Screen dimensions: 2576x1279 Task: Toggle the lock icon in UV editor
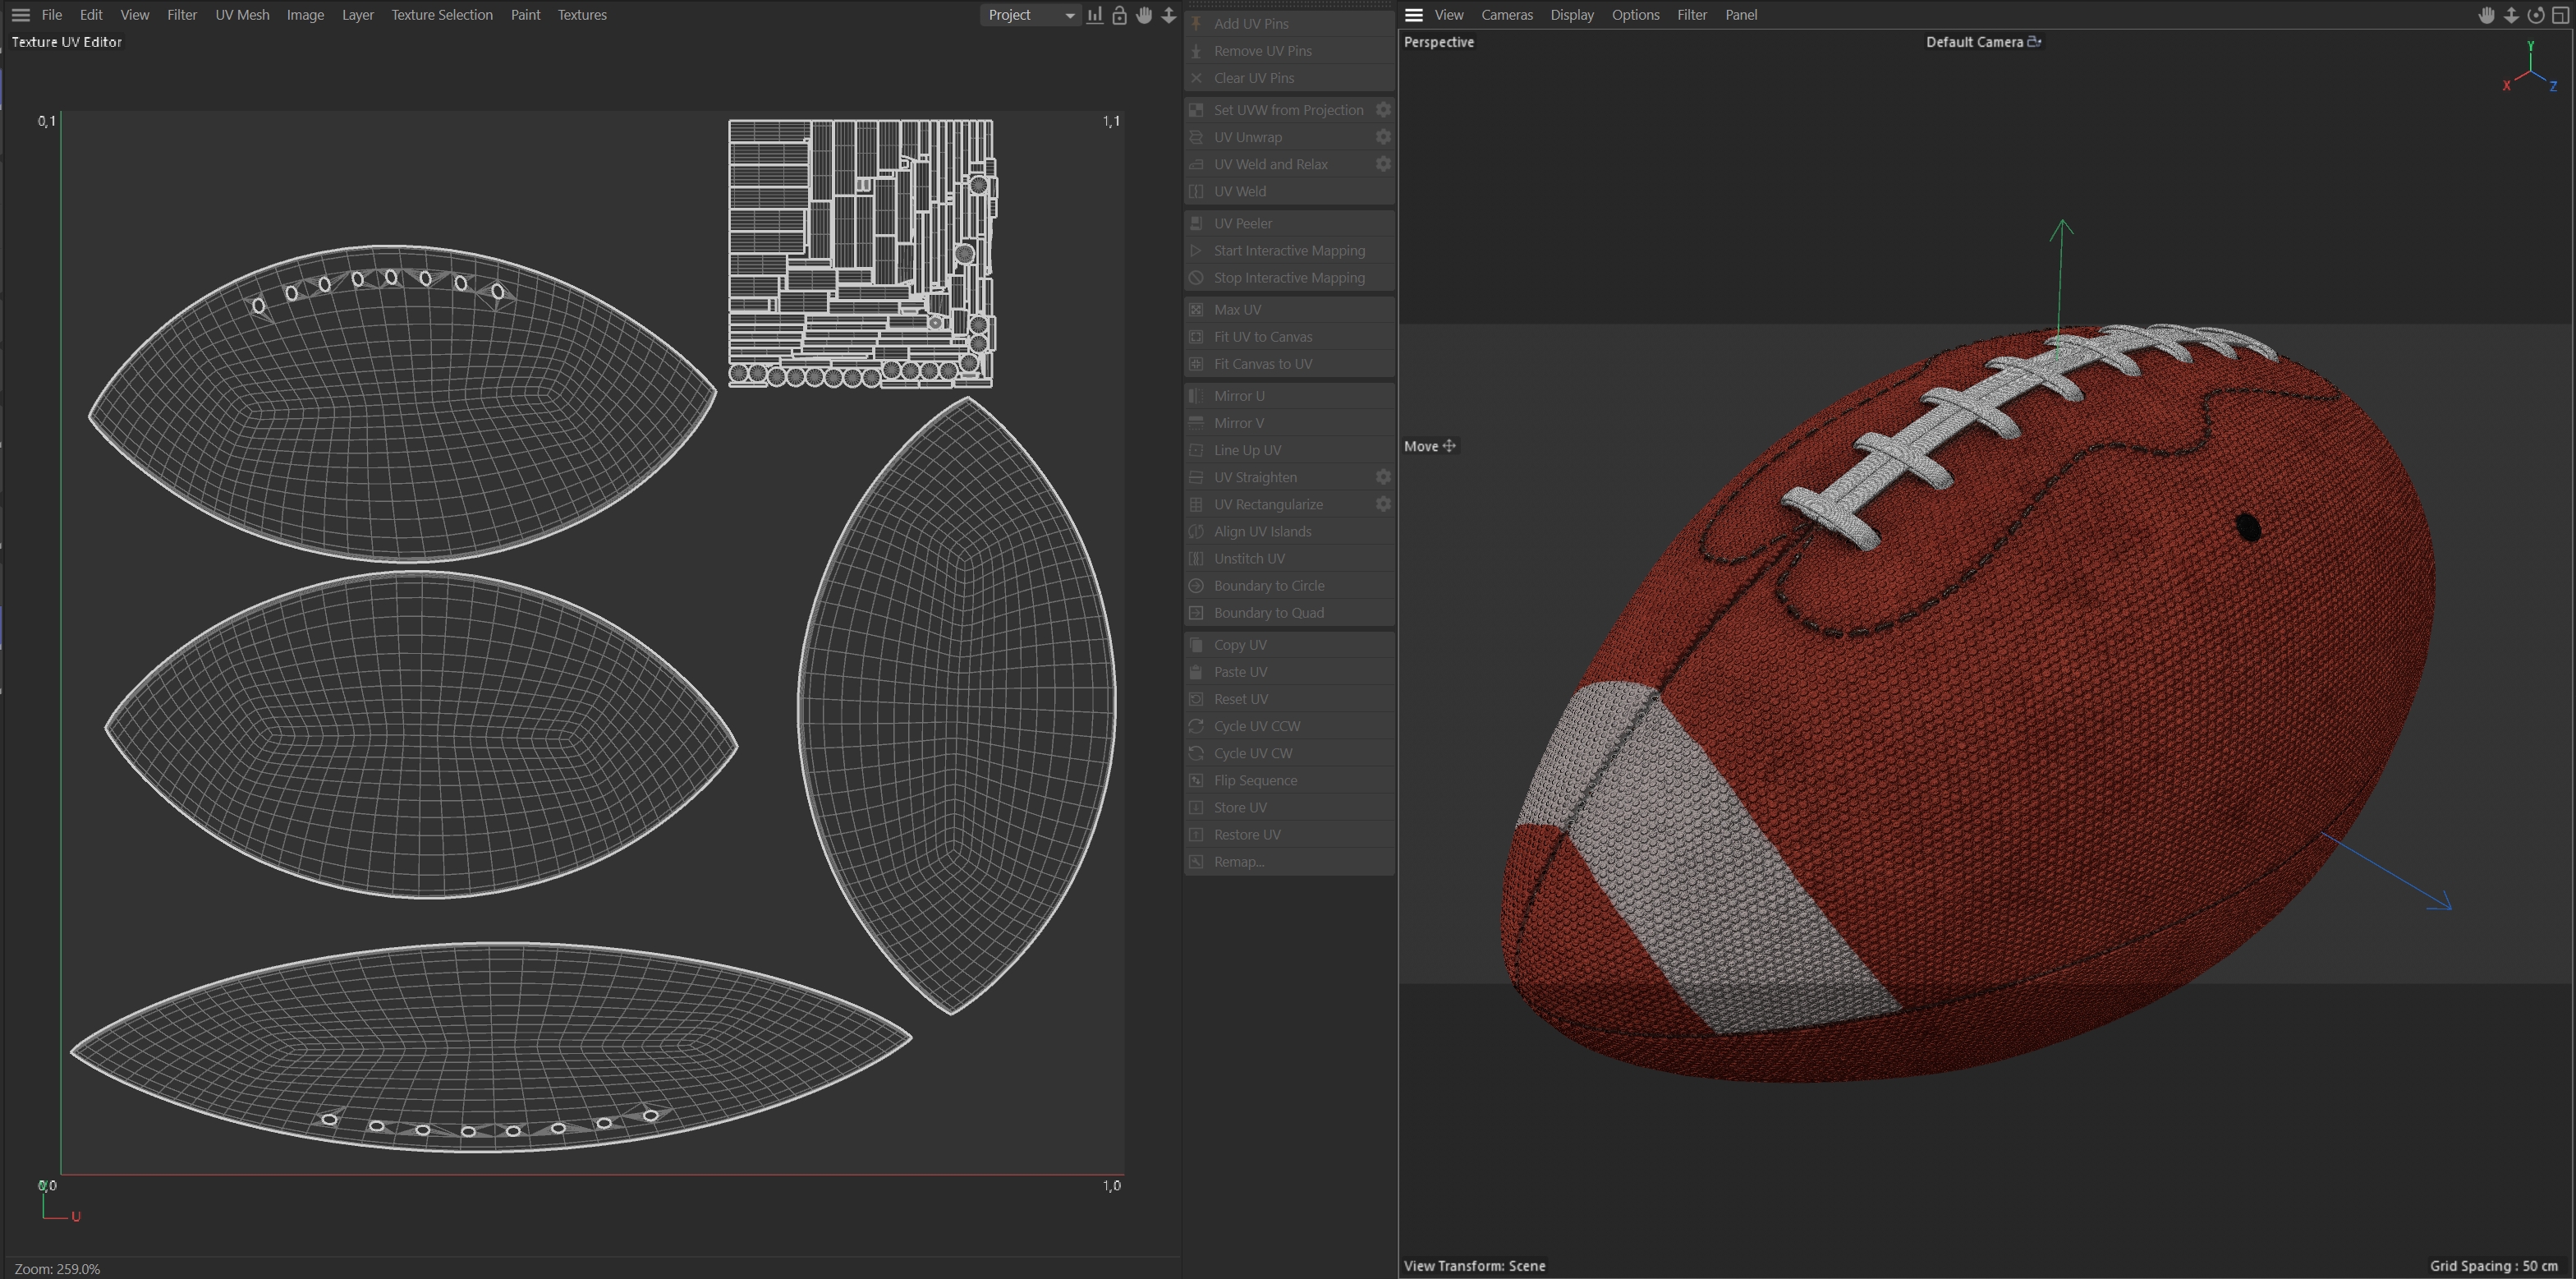click(1119, 15)
